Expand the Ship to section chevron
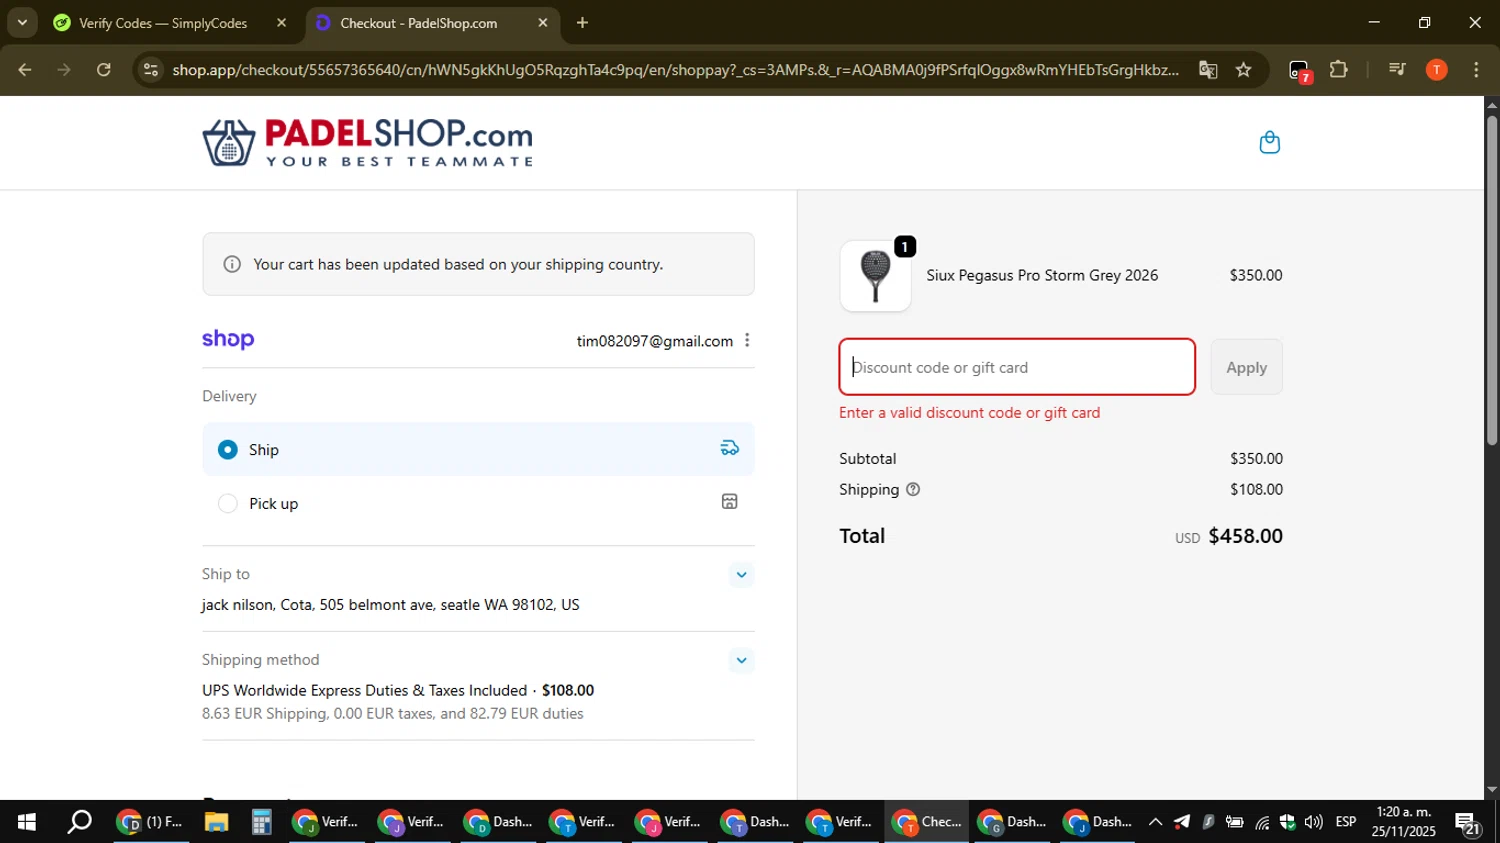Screen dimensions: 1500x843 (741, 574)
